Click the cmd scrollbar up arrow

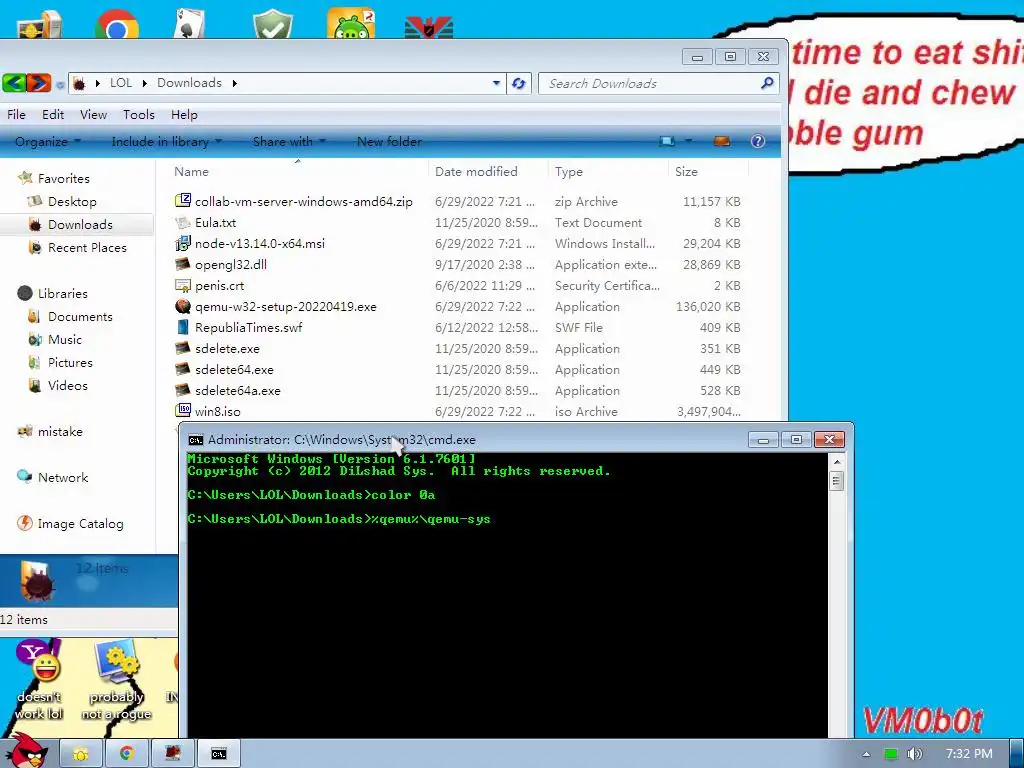point(836,462)
